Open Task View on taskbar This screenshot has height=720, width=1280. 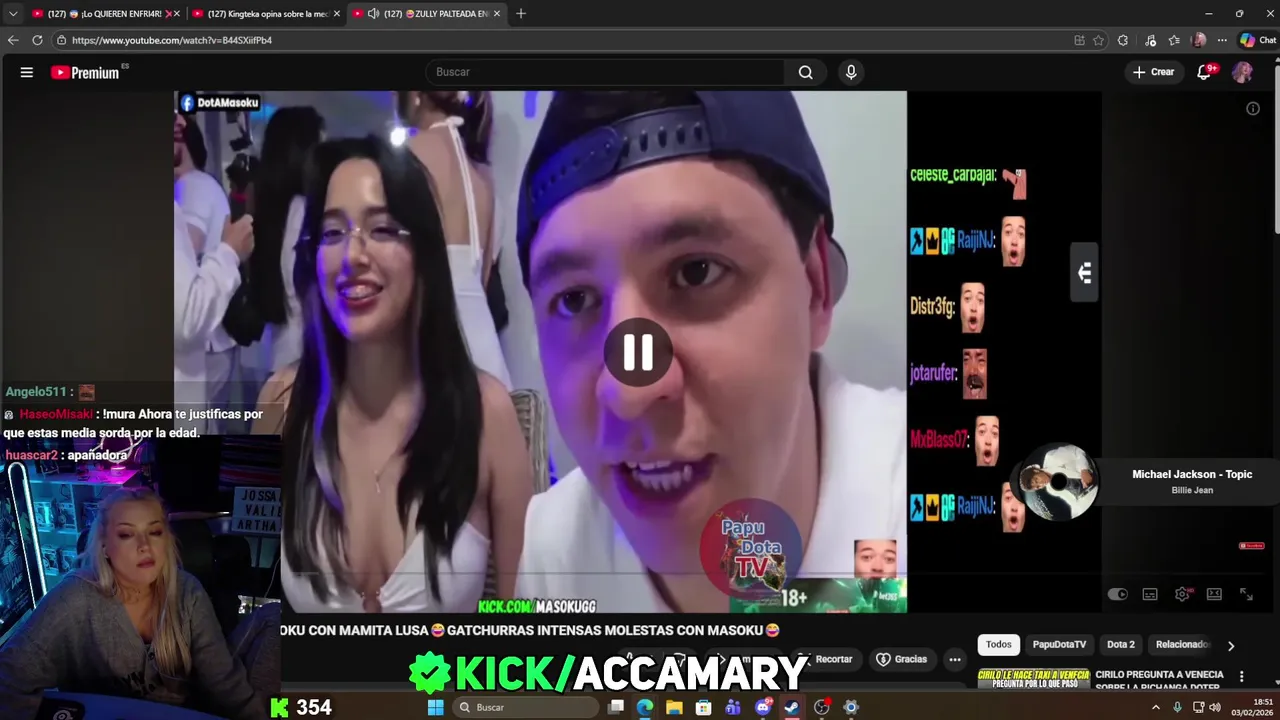616,707
